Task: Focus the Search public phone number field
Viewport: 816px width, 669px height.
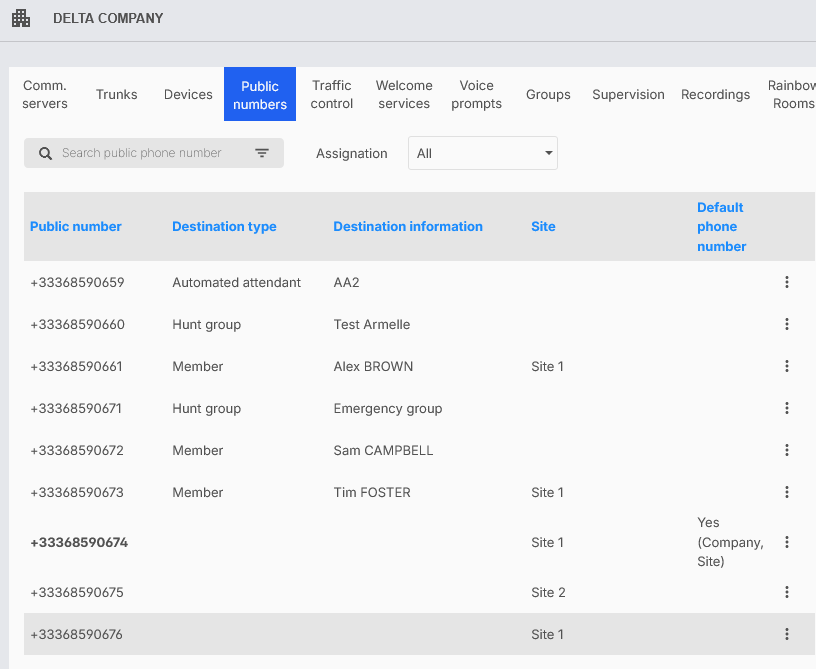Action: pos(142,153)
